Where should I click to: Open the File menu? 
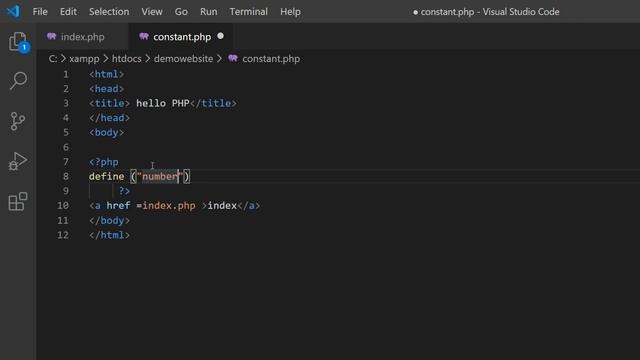tap(40, 12)
